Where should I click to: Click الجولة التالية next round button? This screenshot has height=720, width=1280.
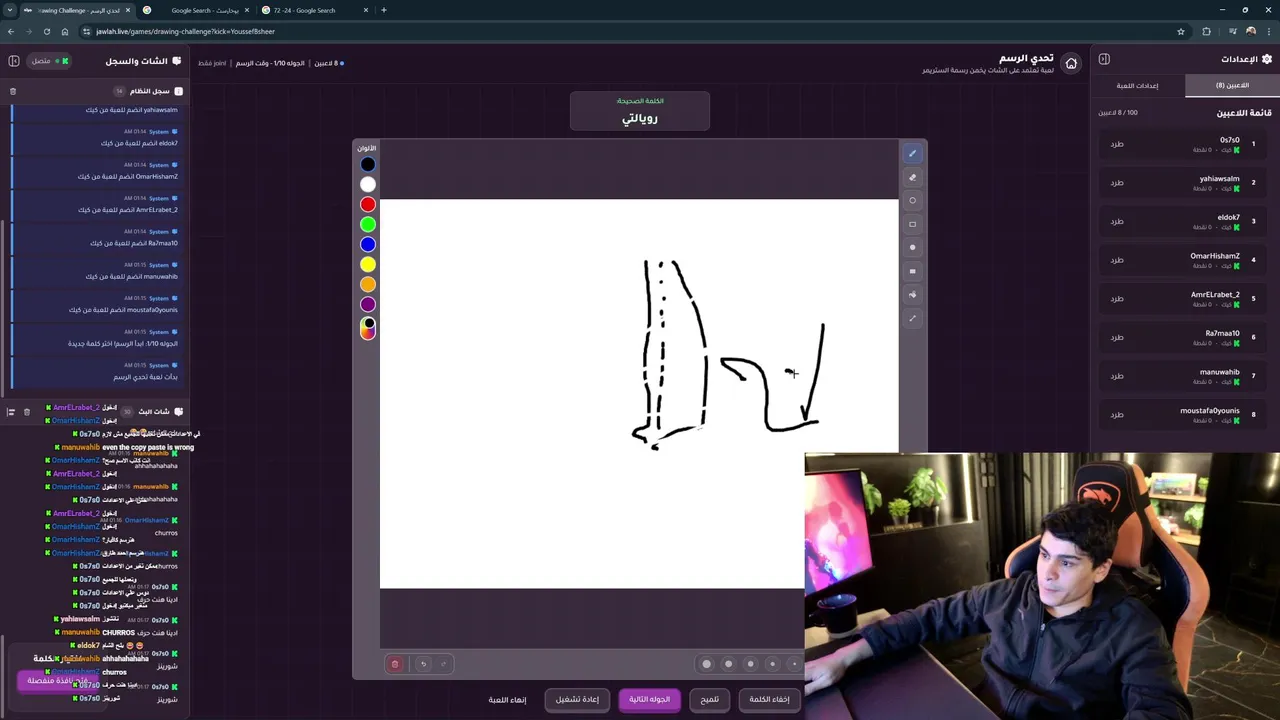point(649,699)
